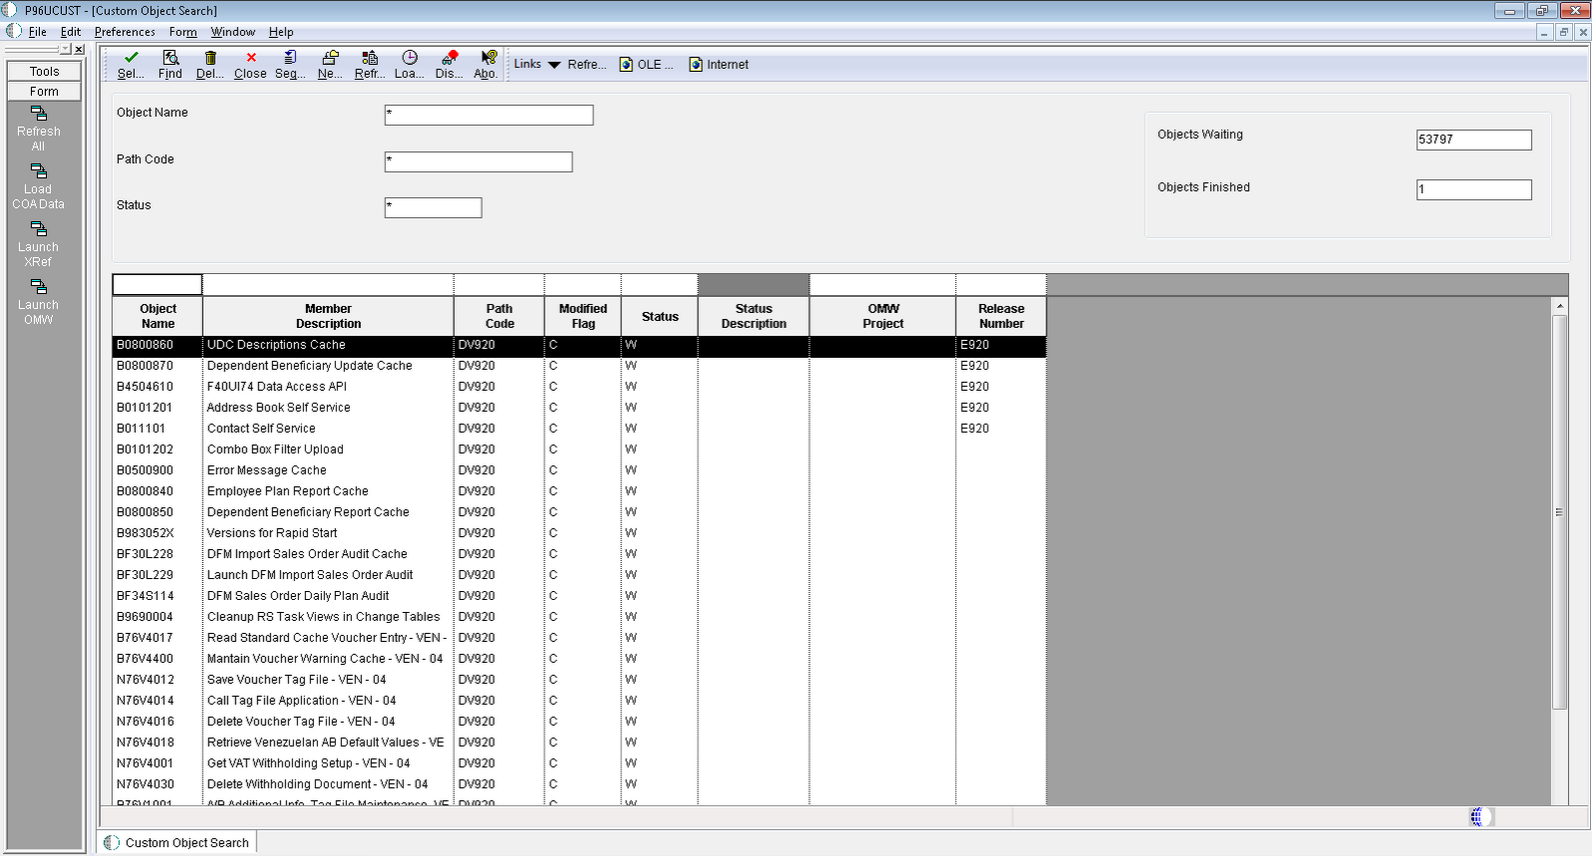Open the File menu
Image resolution: width=1592 pixels, height=856 pixels.
tap(37, 32)
